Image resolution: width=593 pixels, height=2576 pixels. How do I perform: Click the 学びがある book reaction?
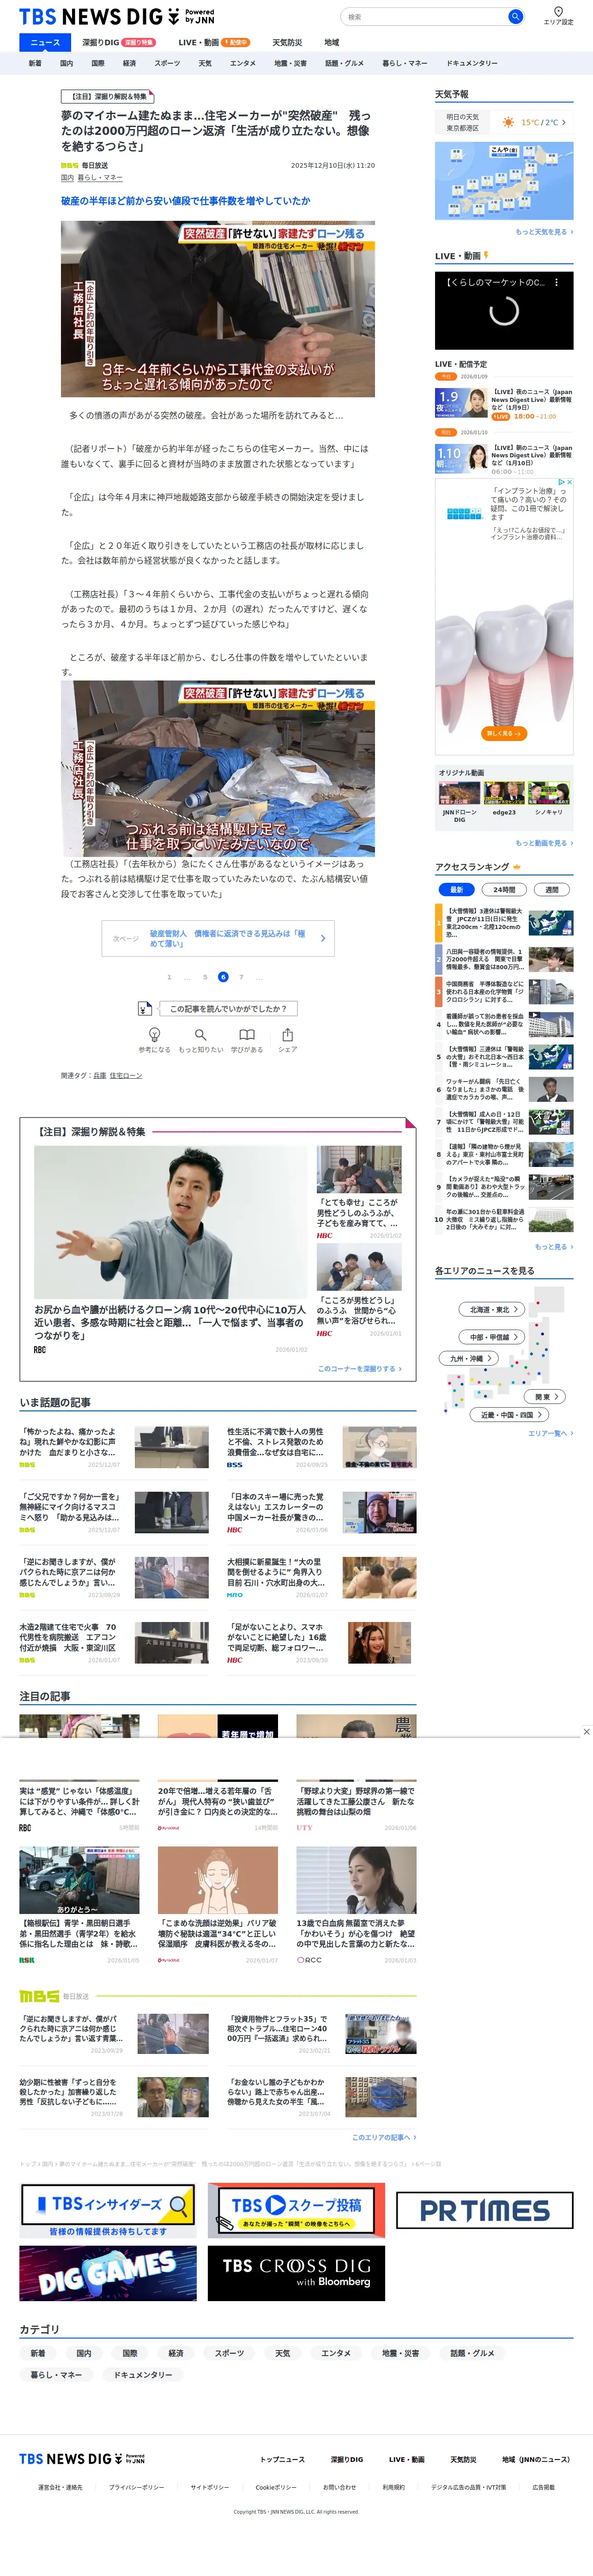[x=246, y=1039]
